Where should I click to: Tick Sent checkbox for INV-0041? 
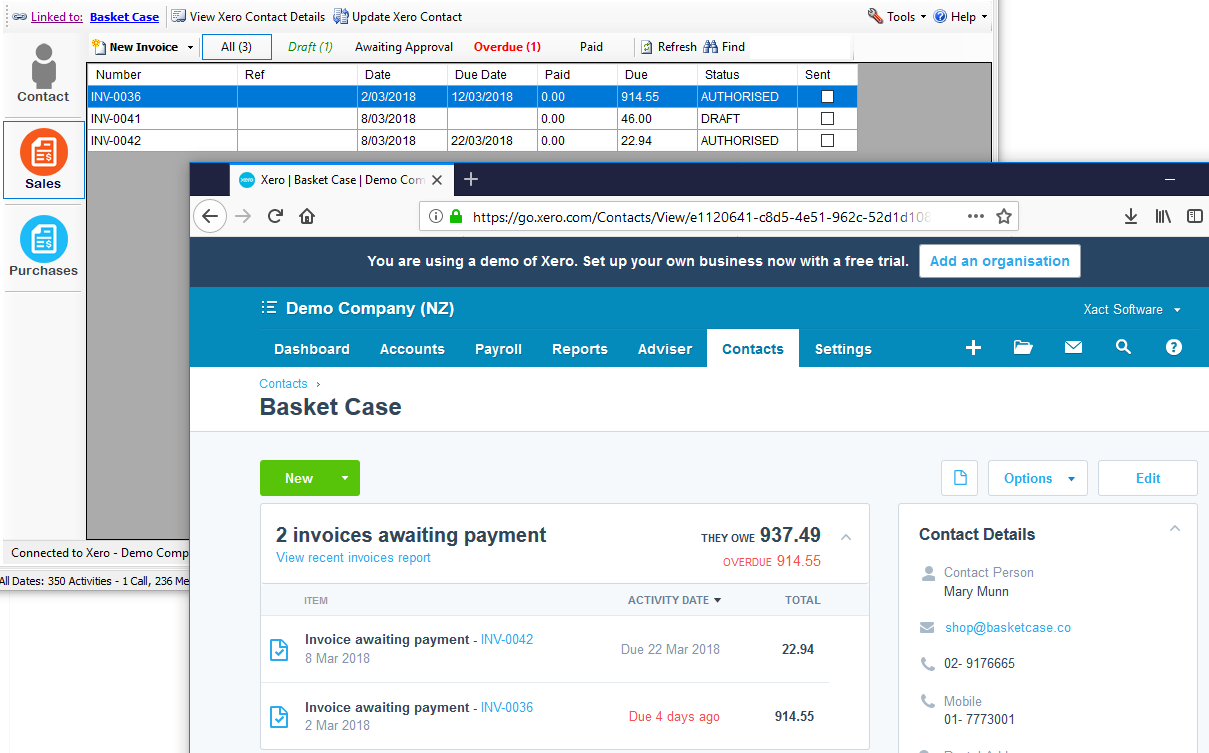827,119
